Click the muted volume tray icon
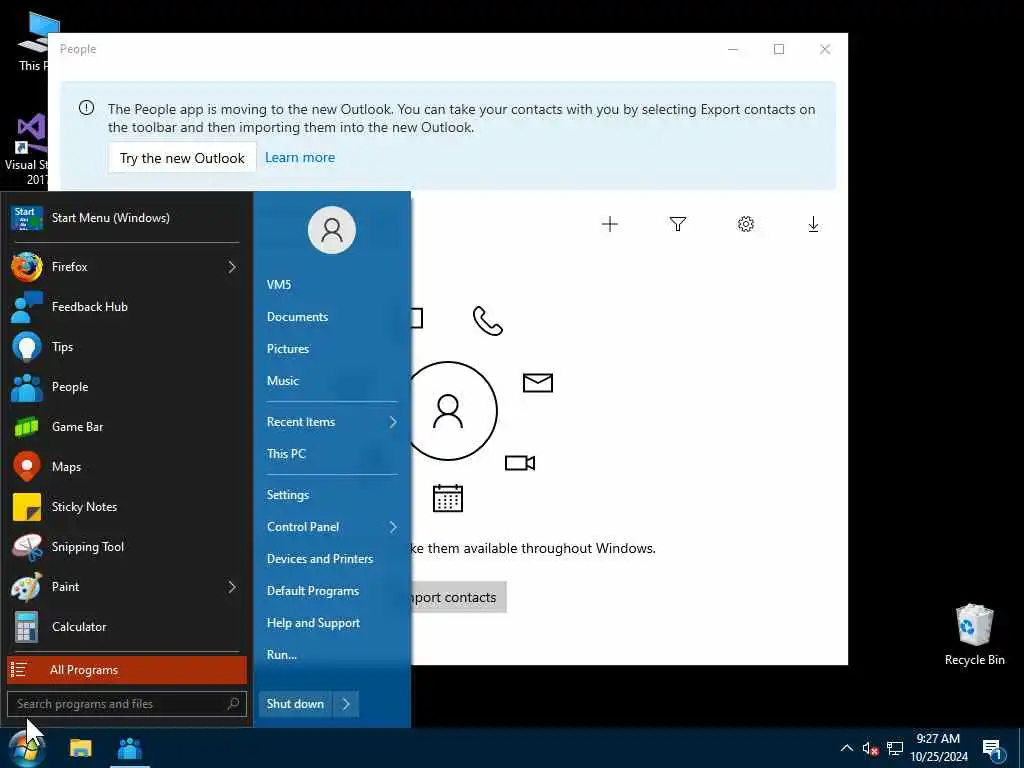This screenshot has width=1024, height=768. click(870, 748)
